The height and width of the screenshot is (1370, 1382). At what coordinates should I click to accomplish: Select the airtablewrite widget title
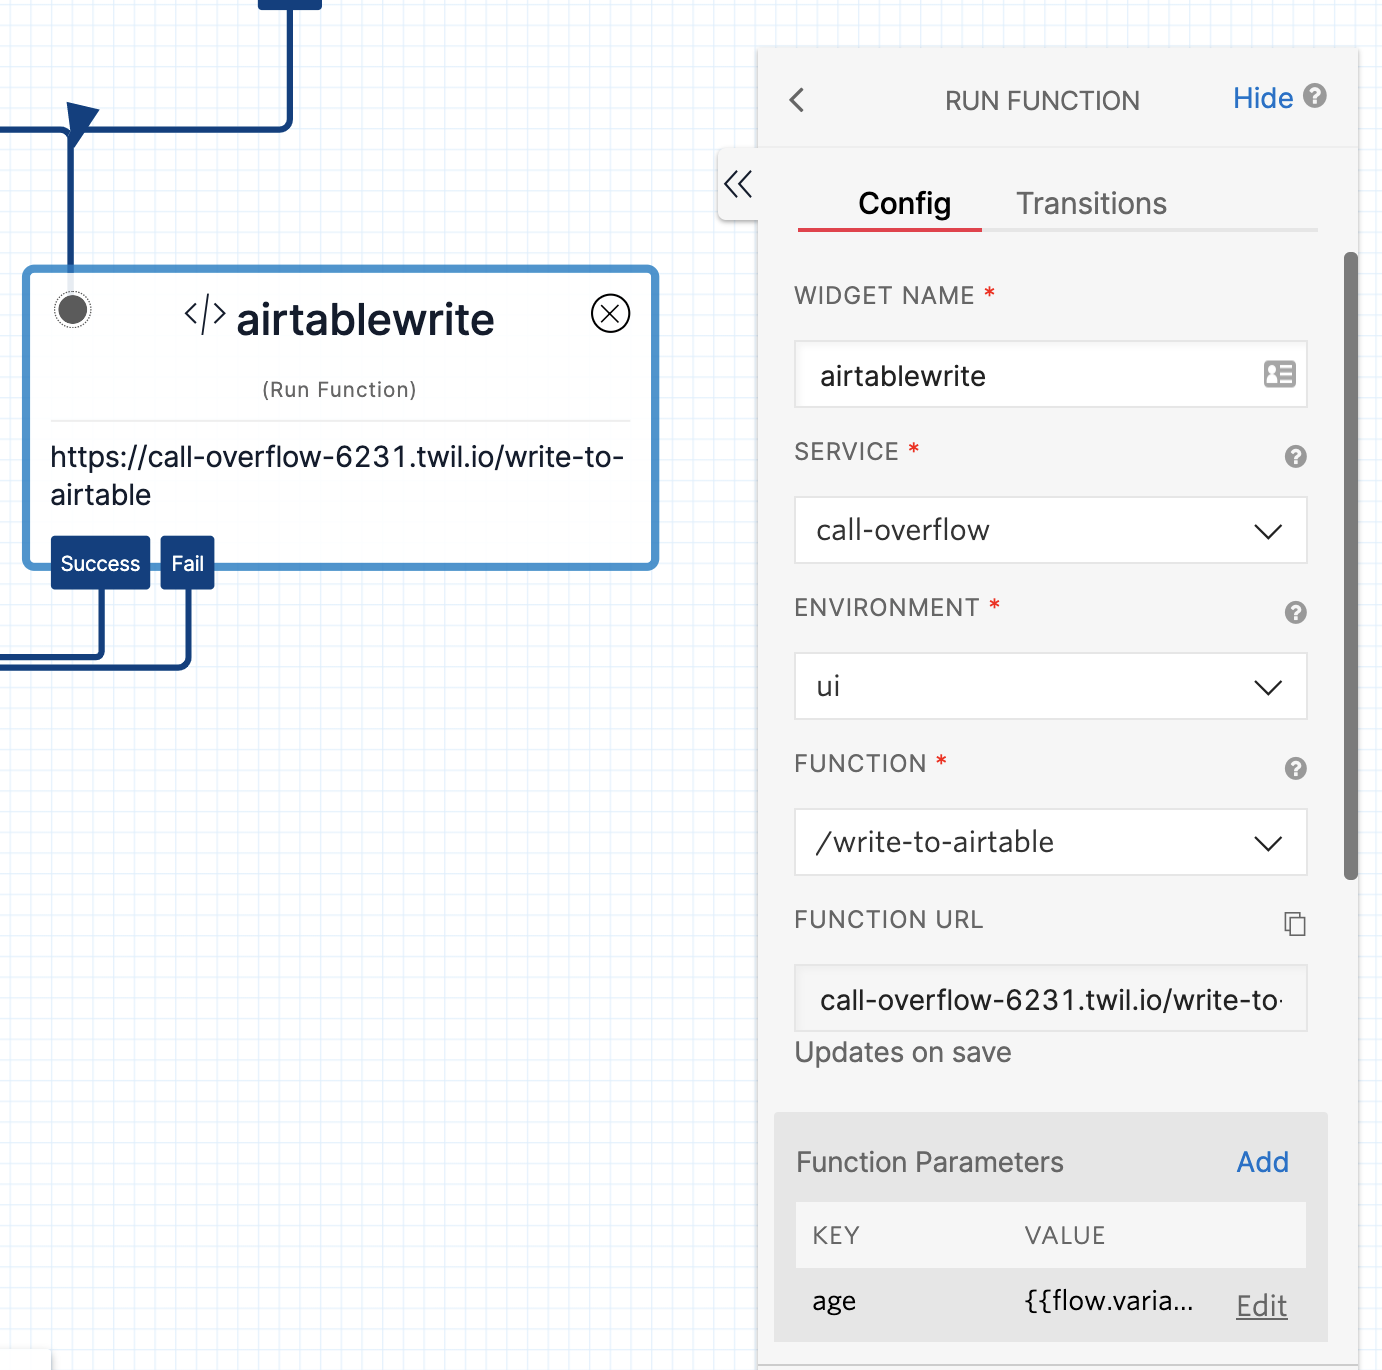tap(365, 320)
